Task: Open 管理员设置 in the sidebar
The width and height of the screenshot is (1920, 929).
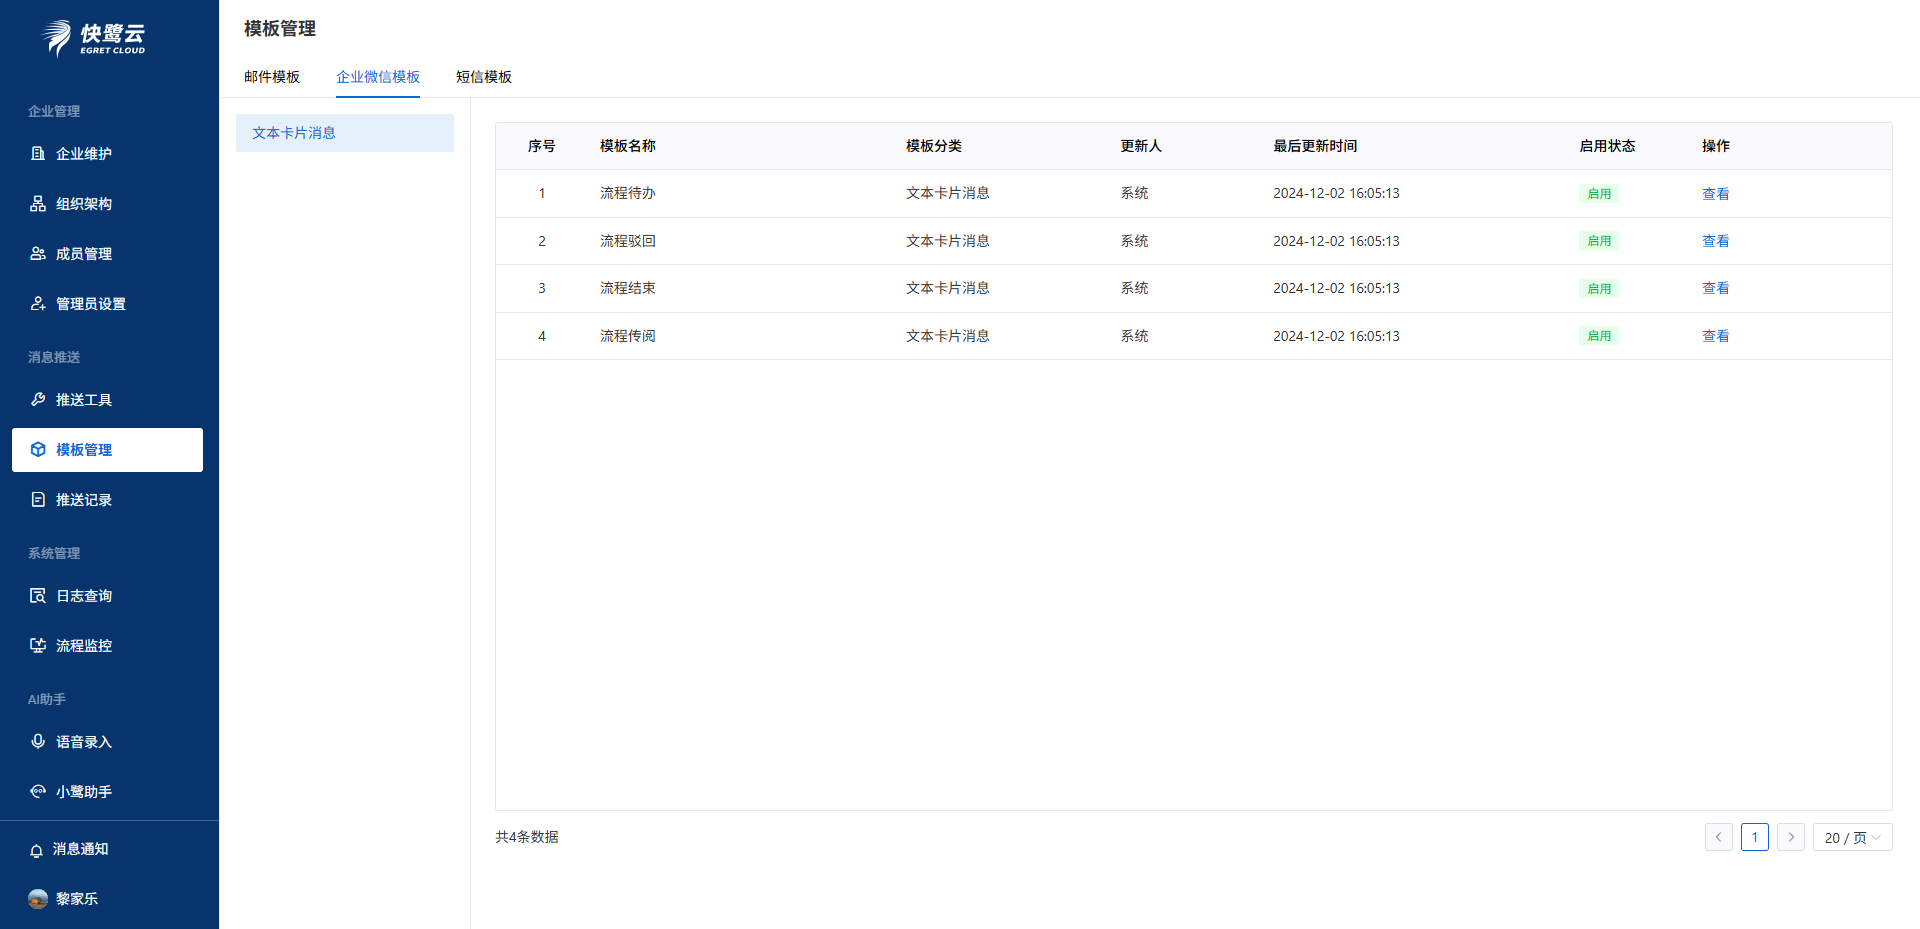Action: 90,304
